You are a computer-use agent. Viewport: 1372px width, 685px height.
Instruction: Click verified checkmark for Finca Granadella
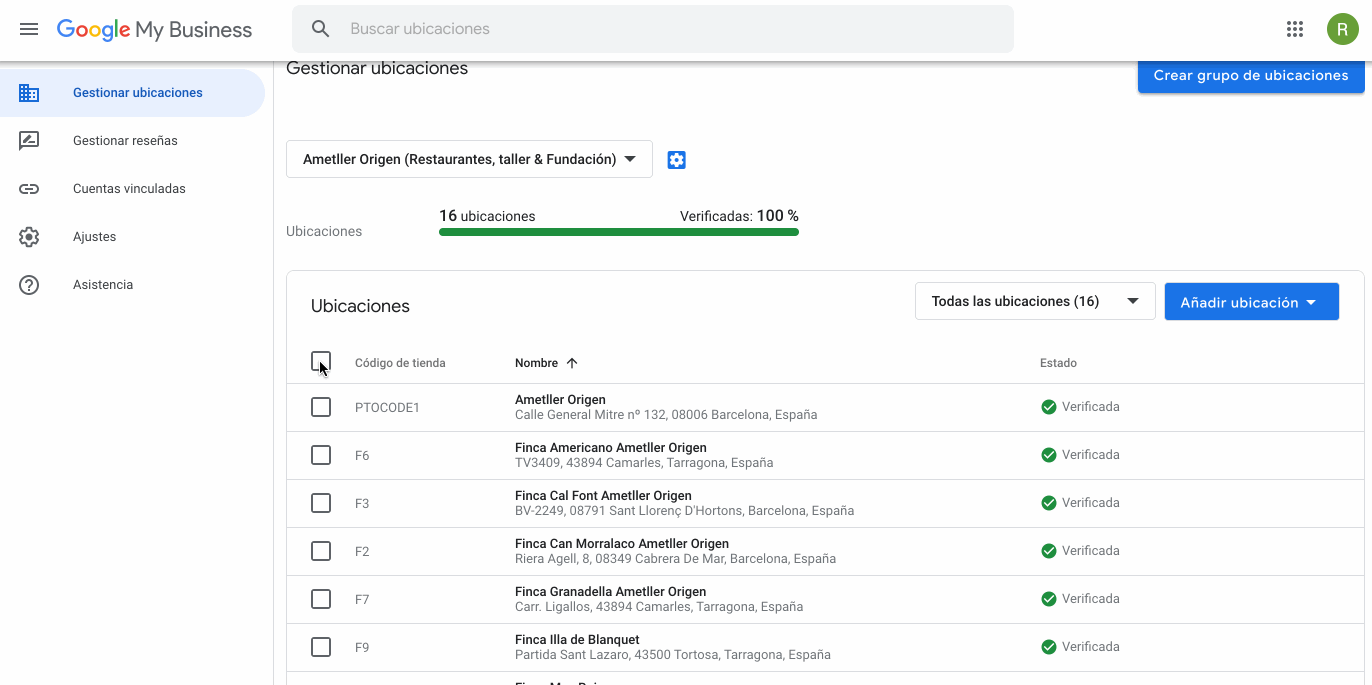(x=1049, y=599)
